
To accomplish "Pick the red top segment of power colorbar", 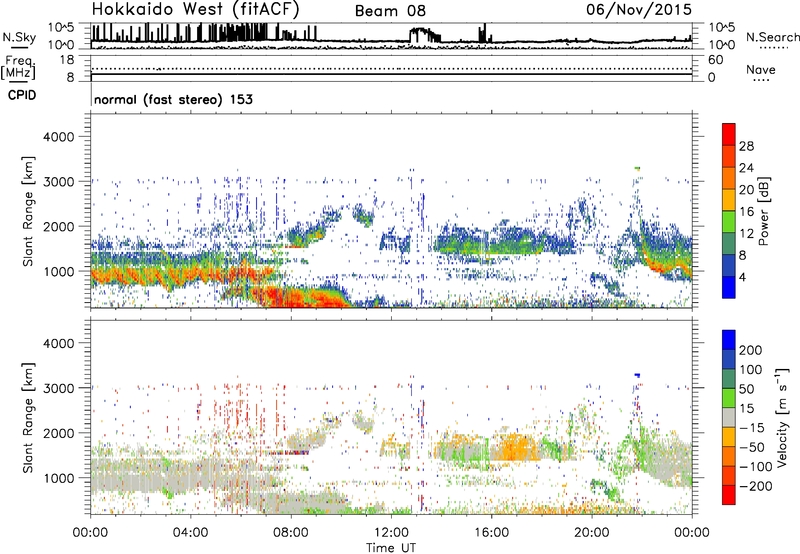I will (729, 135).
